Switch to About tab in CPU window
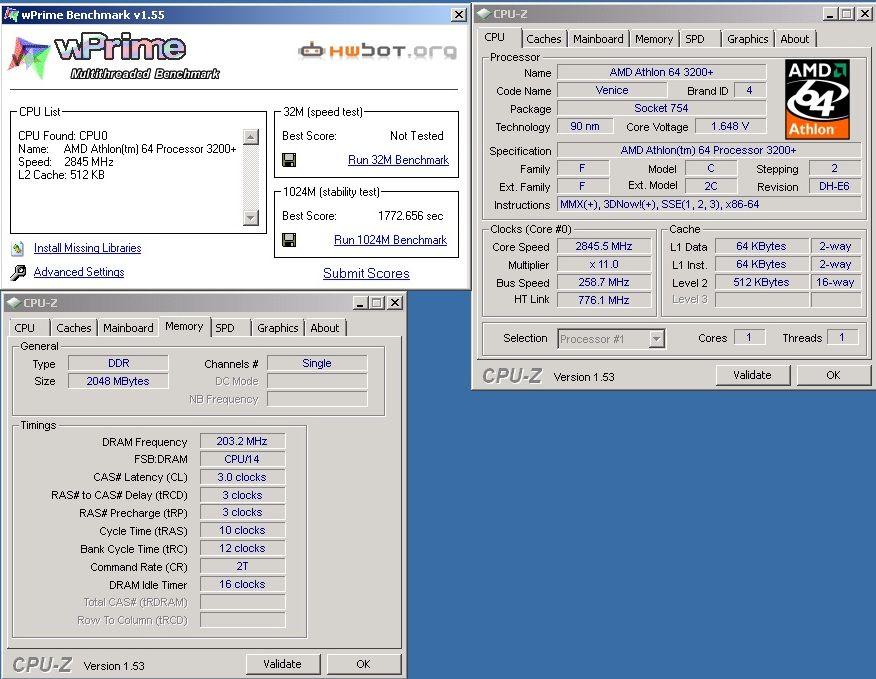 (794, 39)
